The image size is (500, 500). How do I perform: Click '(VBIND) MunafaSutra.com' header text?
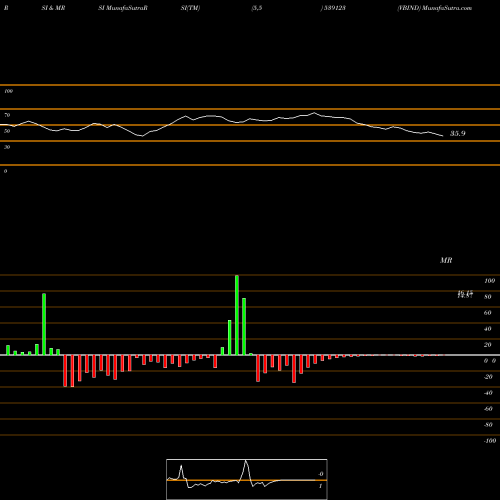click(434, 8)
